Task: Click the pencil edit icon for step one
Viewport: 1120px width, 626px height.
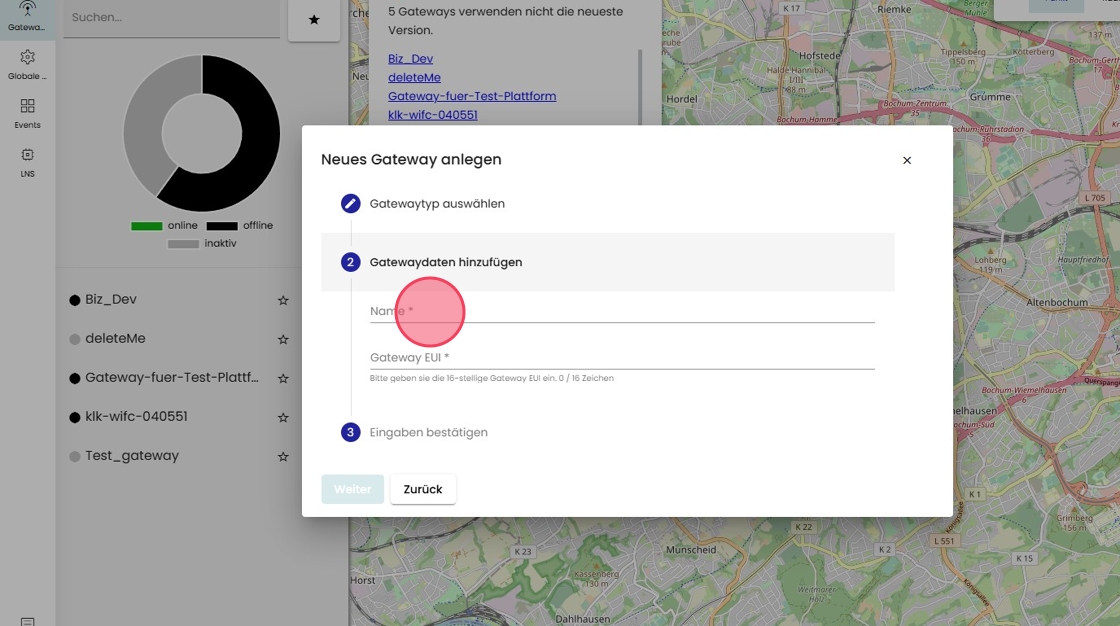Action: pos(350,204)
